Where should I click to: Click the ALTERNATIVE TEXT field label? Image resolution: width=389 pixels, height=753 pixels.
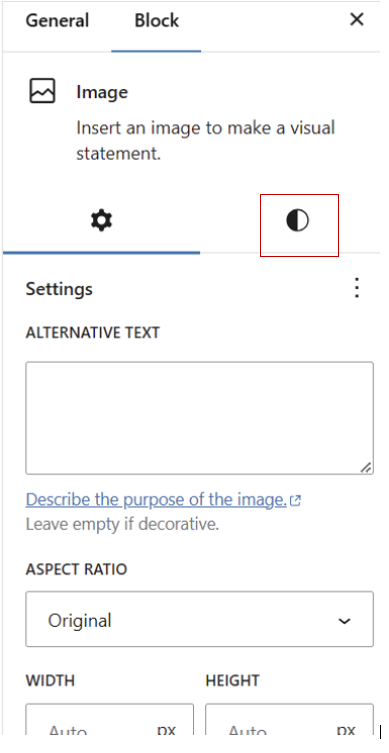[x=92, y=333]
